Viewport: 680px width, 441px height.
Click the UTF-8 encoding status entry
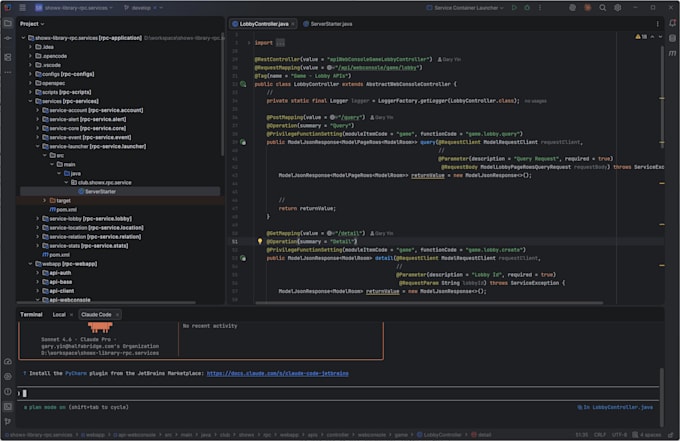pos(619,434)
